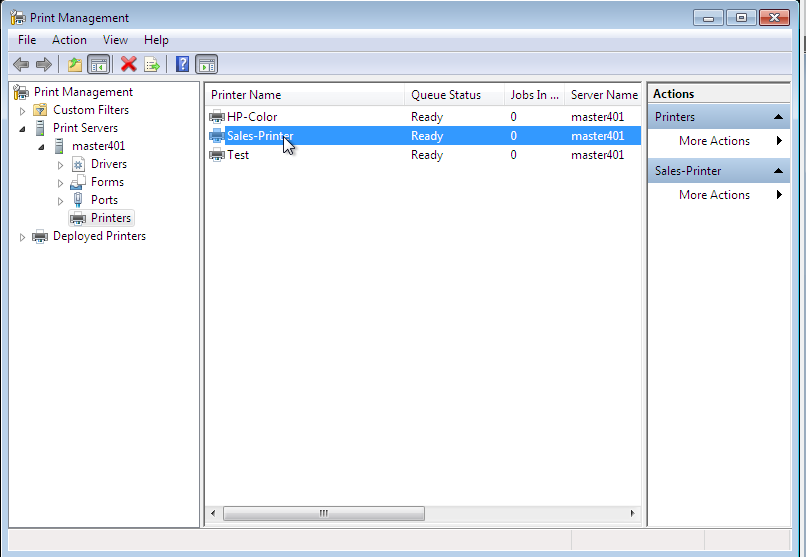Select the Printers tree item label
This screenshot has width=806, height=557.
pos(111,218)
